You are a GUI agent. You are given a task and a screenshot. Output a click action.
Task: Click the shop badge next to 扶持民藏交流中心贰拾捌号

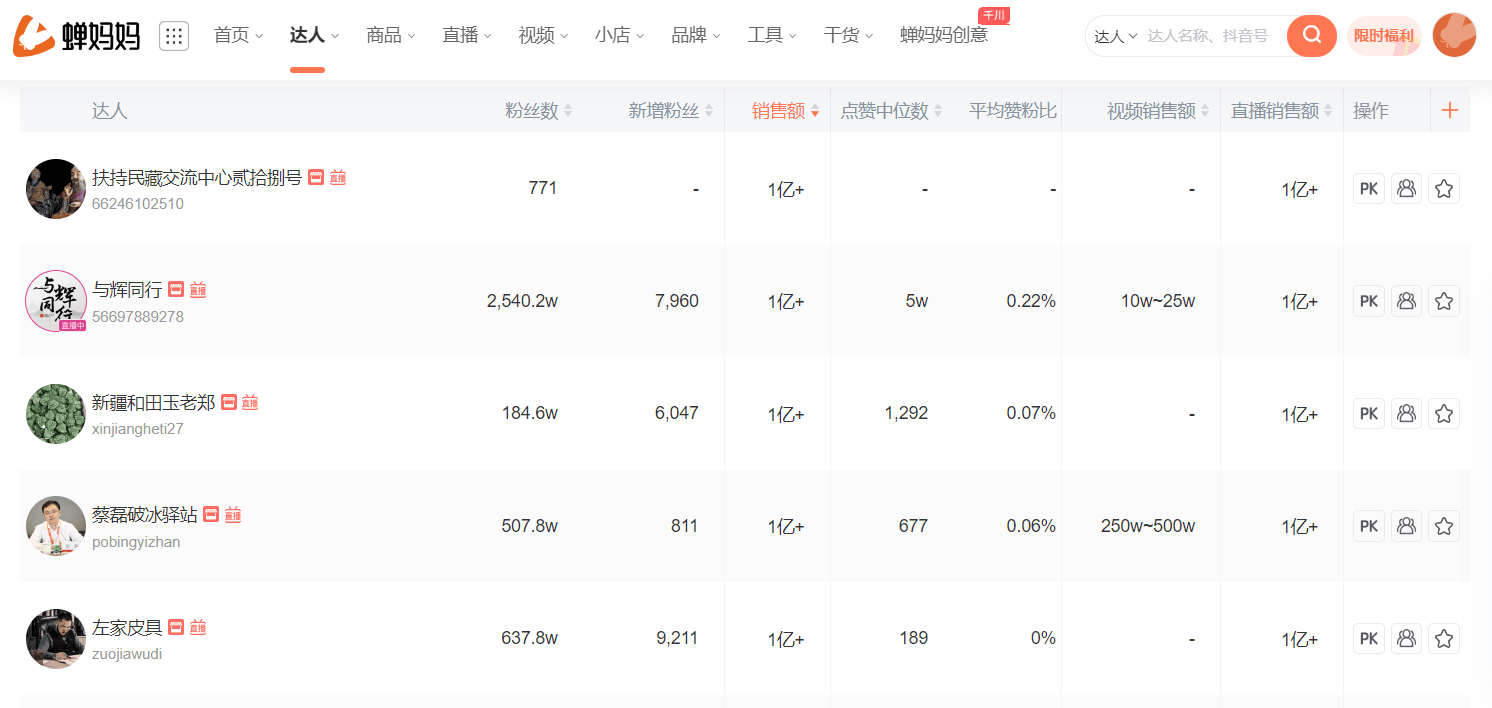click(x=316, y=177)
